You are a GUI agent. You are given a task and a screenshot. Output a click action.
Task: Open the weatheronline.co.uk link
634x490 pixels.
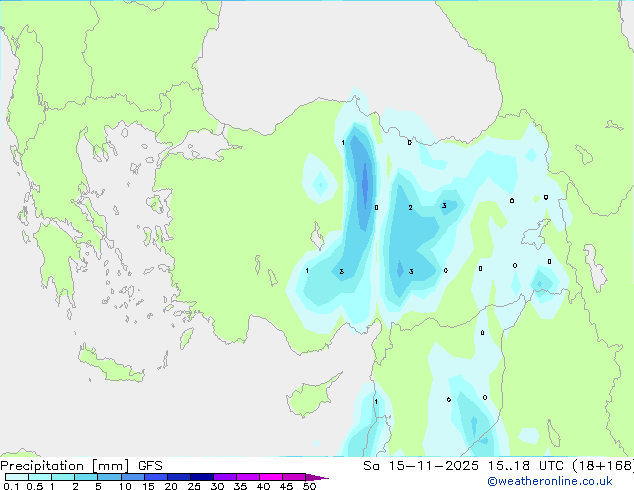(x=550, y=481)
